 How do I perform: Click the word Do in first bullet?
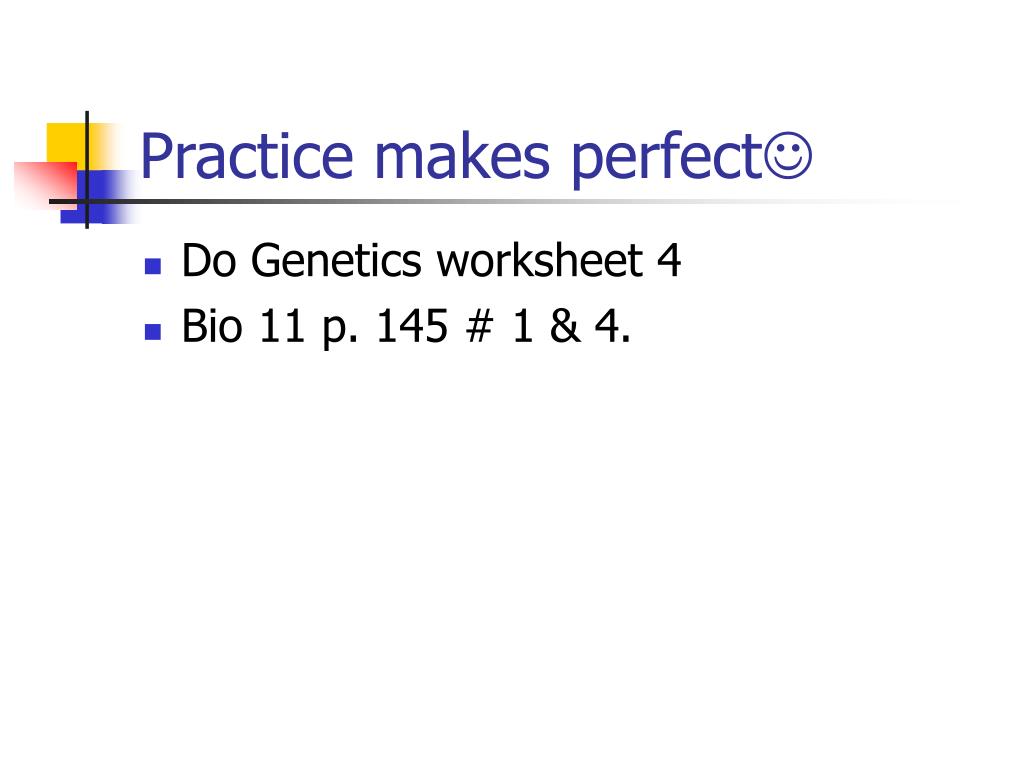point(209,261)
